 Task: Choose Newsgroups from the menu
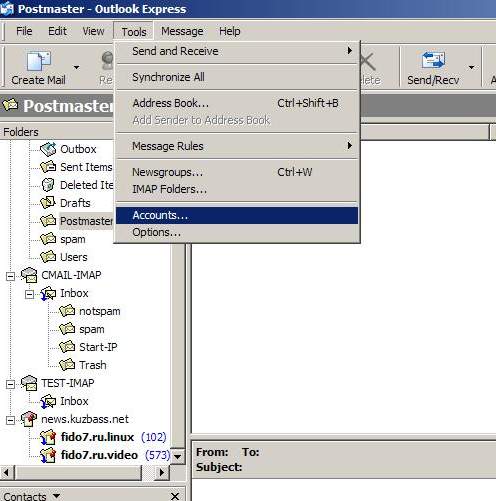237,172
